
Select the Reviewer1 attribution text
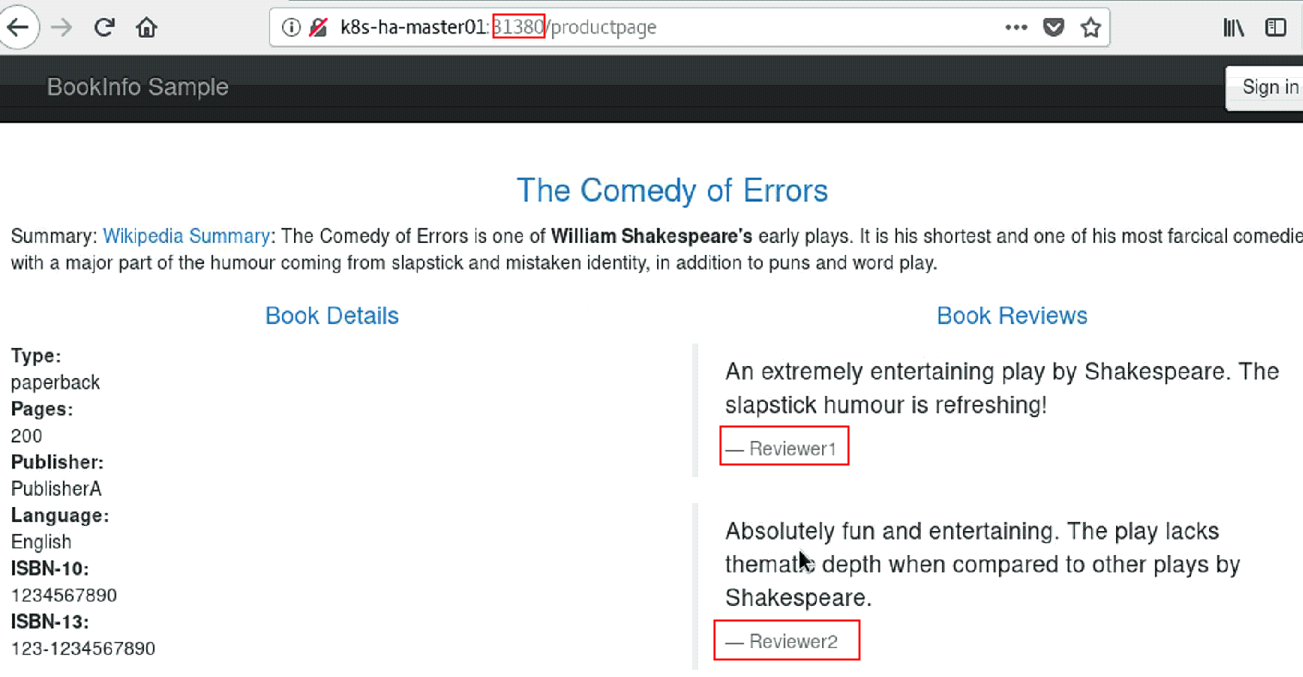792,449
